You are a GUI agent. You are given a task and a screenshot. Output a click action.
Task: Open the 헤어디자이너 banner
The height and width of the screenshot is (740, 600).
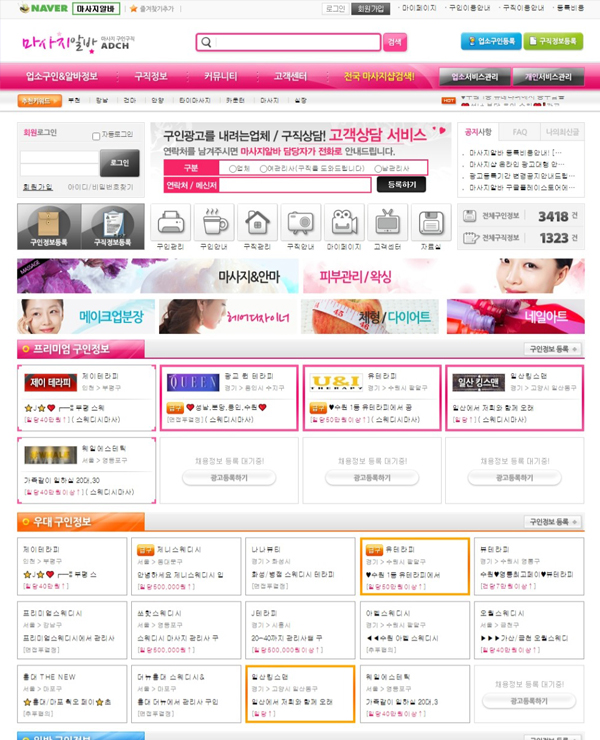(x=228, y=317)
